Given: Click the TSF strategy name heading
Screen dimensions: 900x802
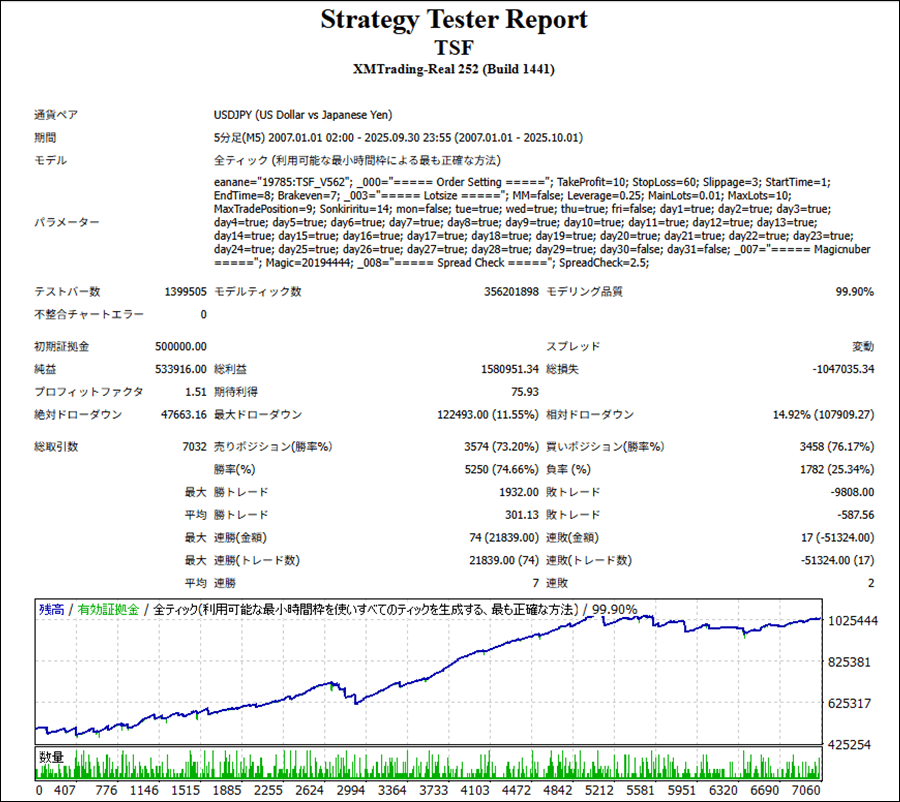Looking at the screenshot, I should (x=454, y=47).
